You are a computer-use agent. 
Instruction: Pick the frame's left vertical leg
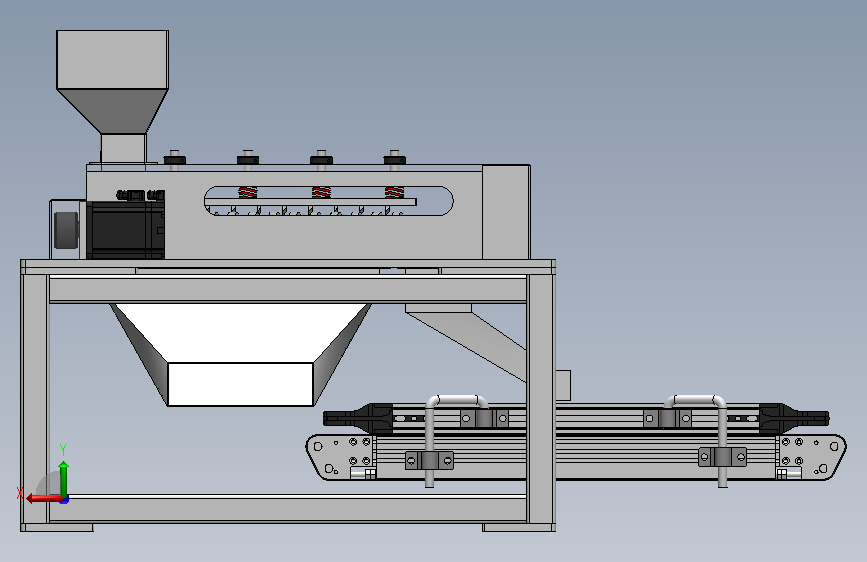point(35,398)
